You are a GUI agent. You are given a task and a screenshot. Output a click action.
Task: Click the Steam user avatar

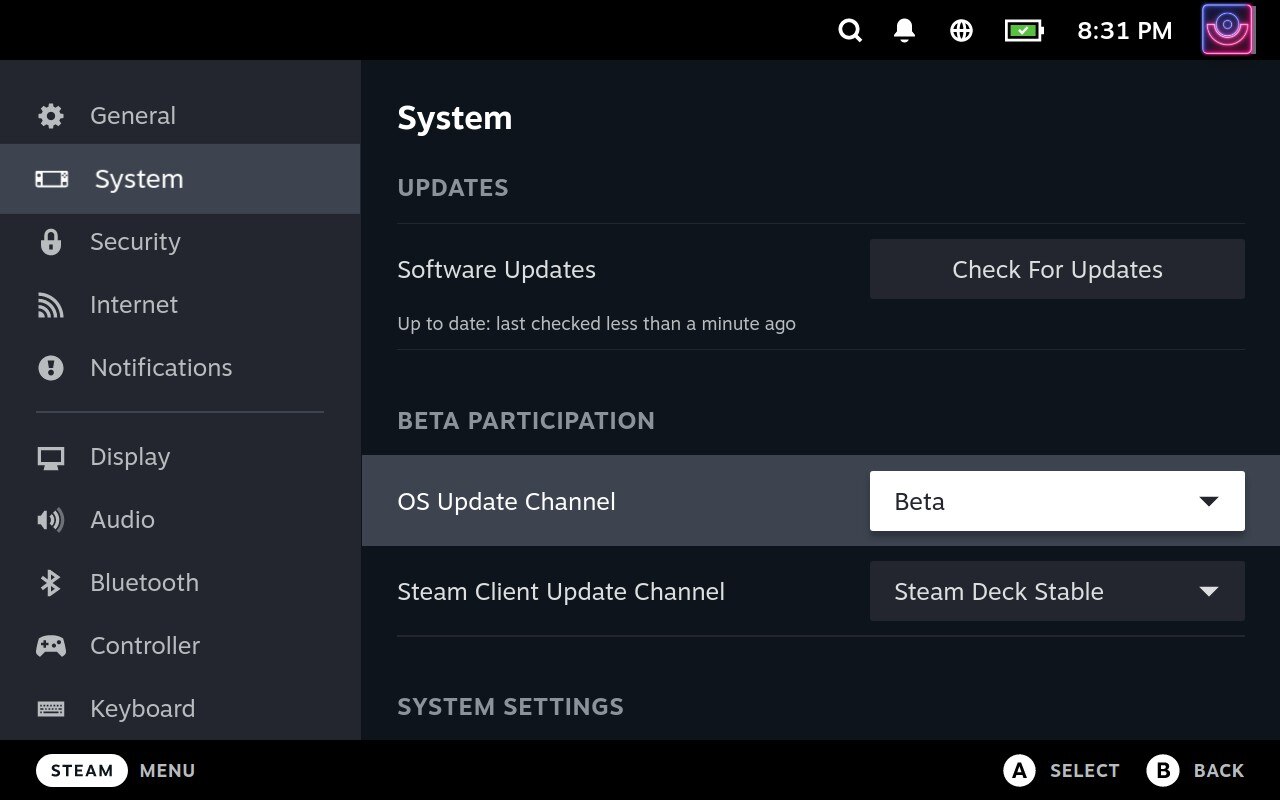click(x=1228, y=29)
